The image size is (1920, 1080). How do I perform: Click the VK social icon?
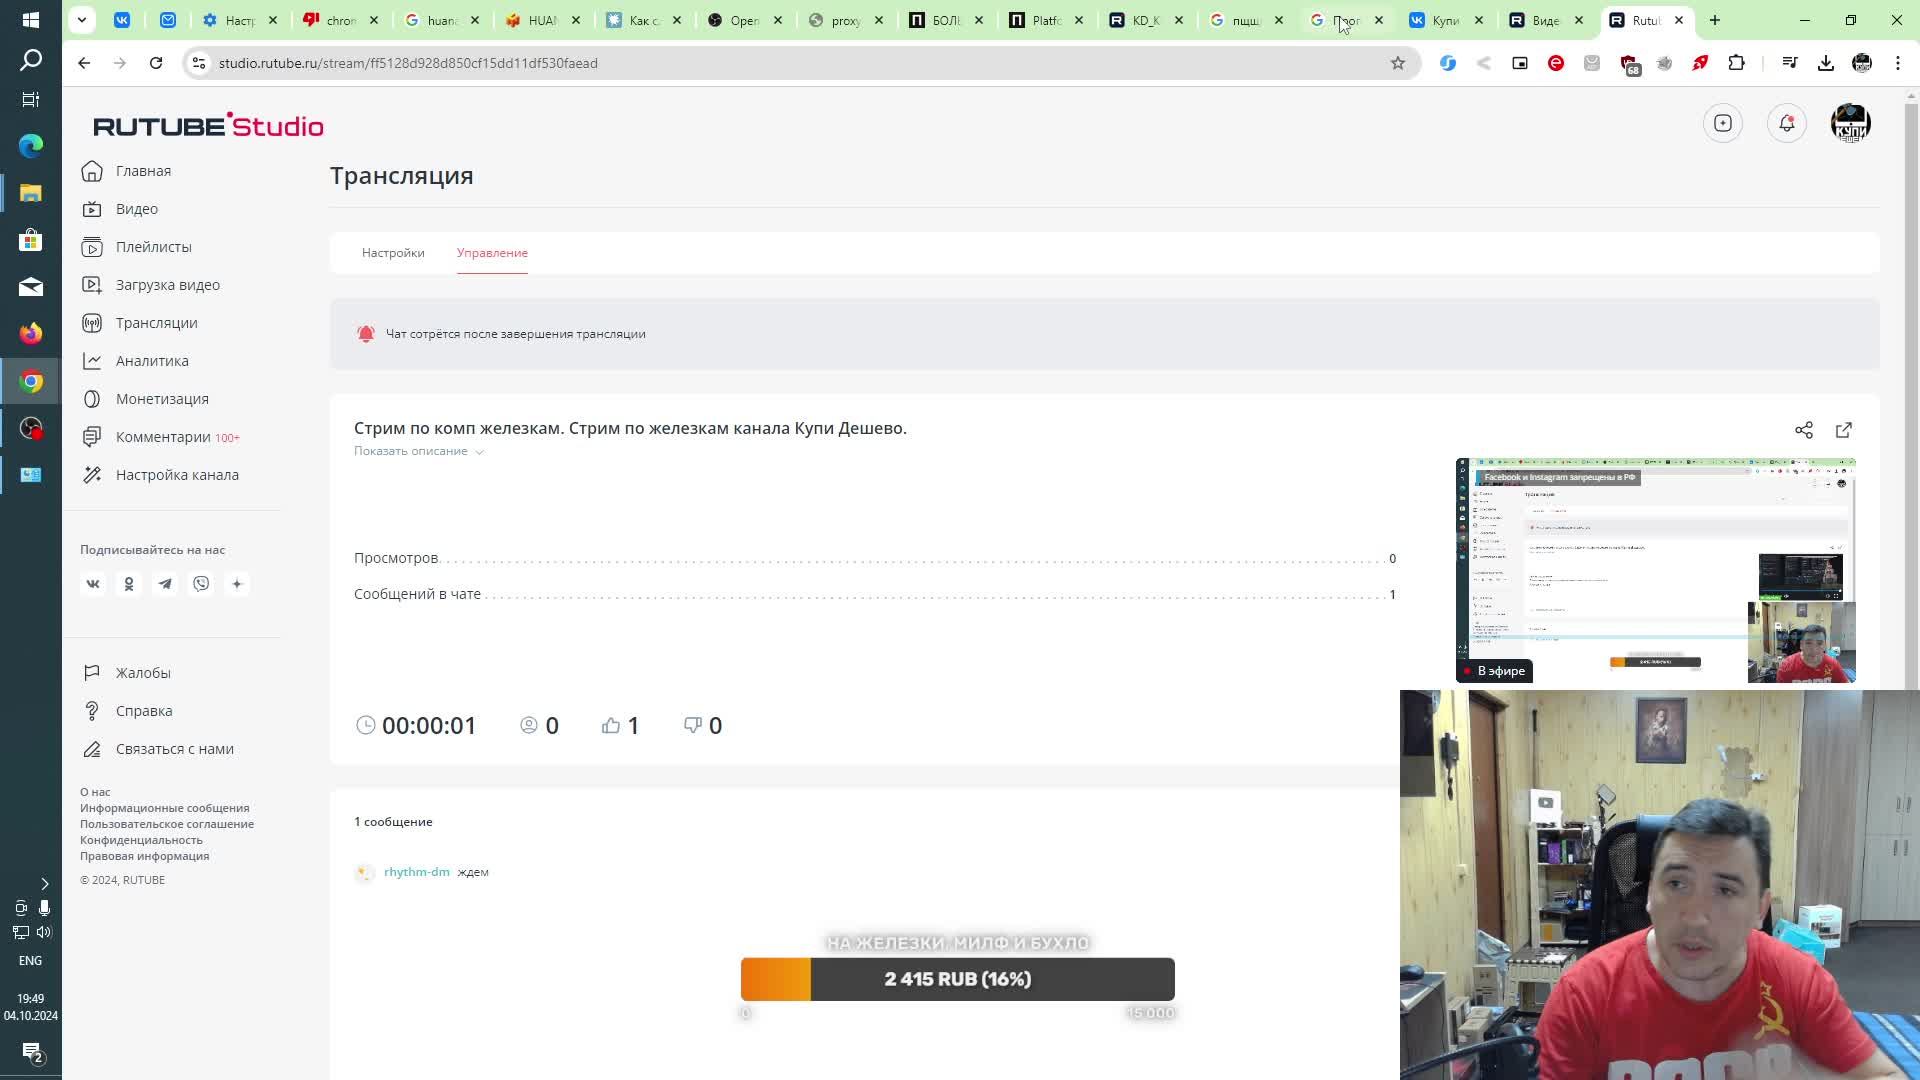point(93,584)
